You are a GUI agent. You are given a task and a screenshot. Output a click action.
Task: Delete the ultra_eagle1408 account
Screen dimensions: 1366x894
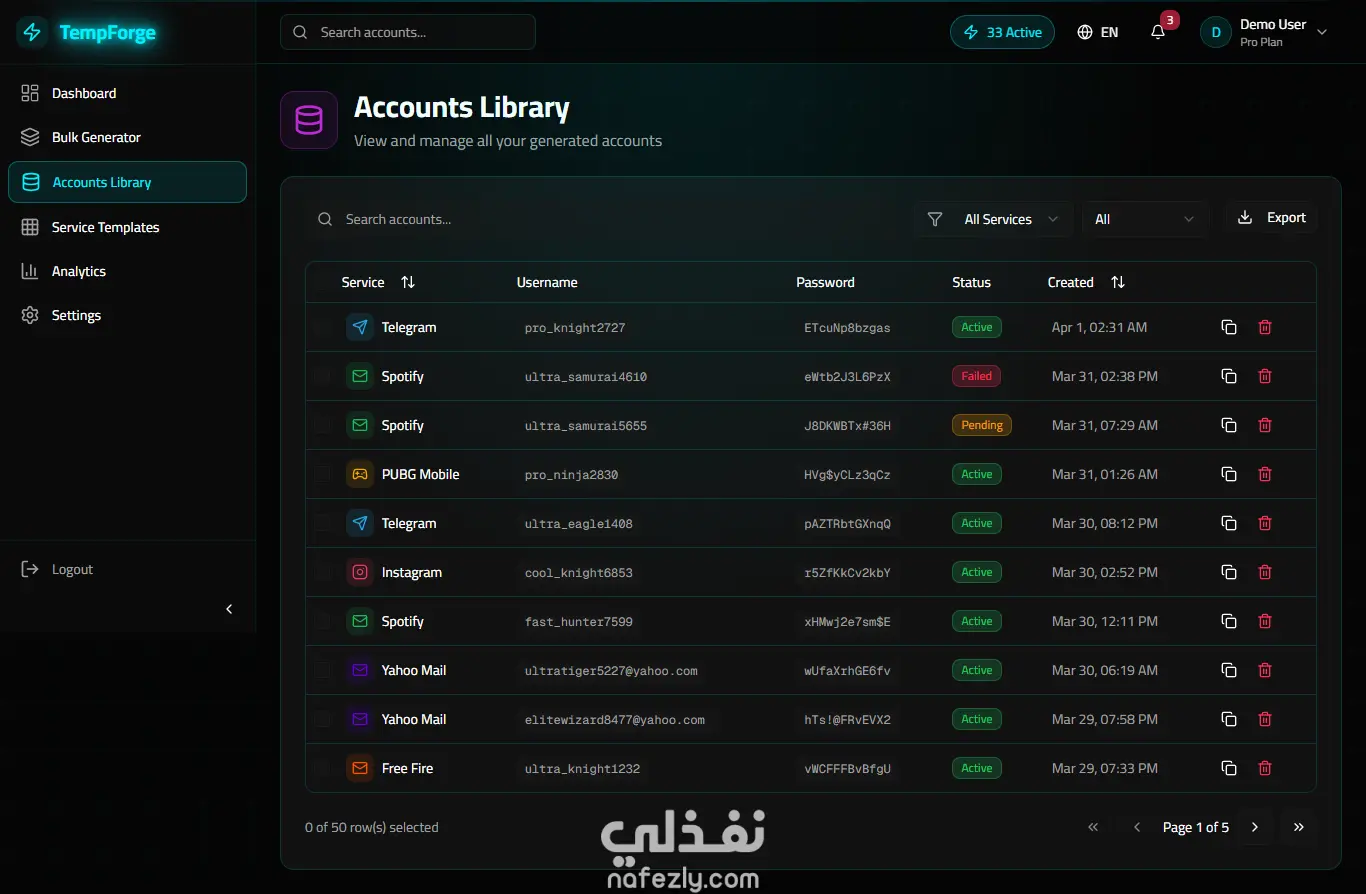coord(1265,523)
